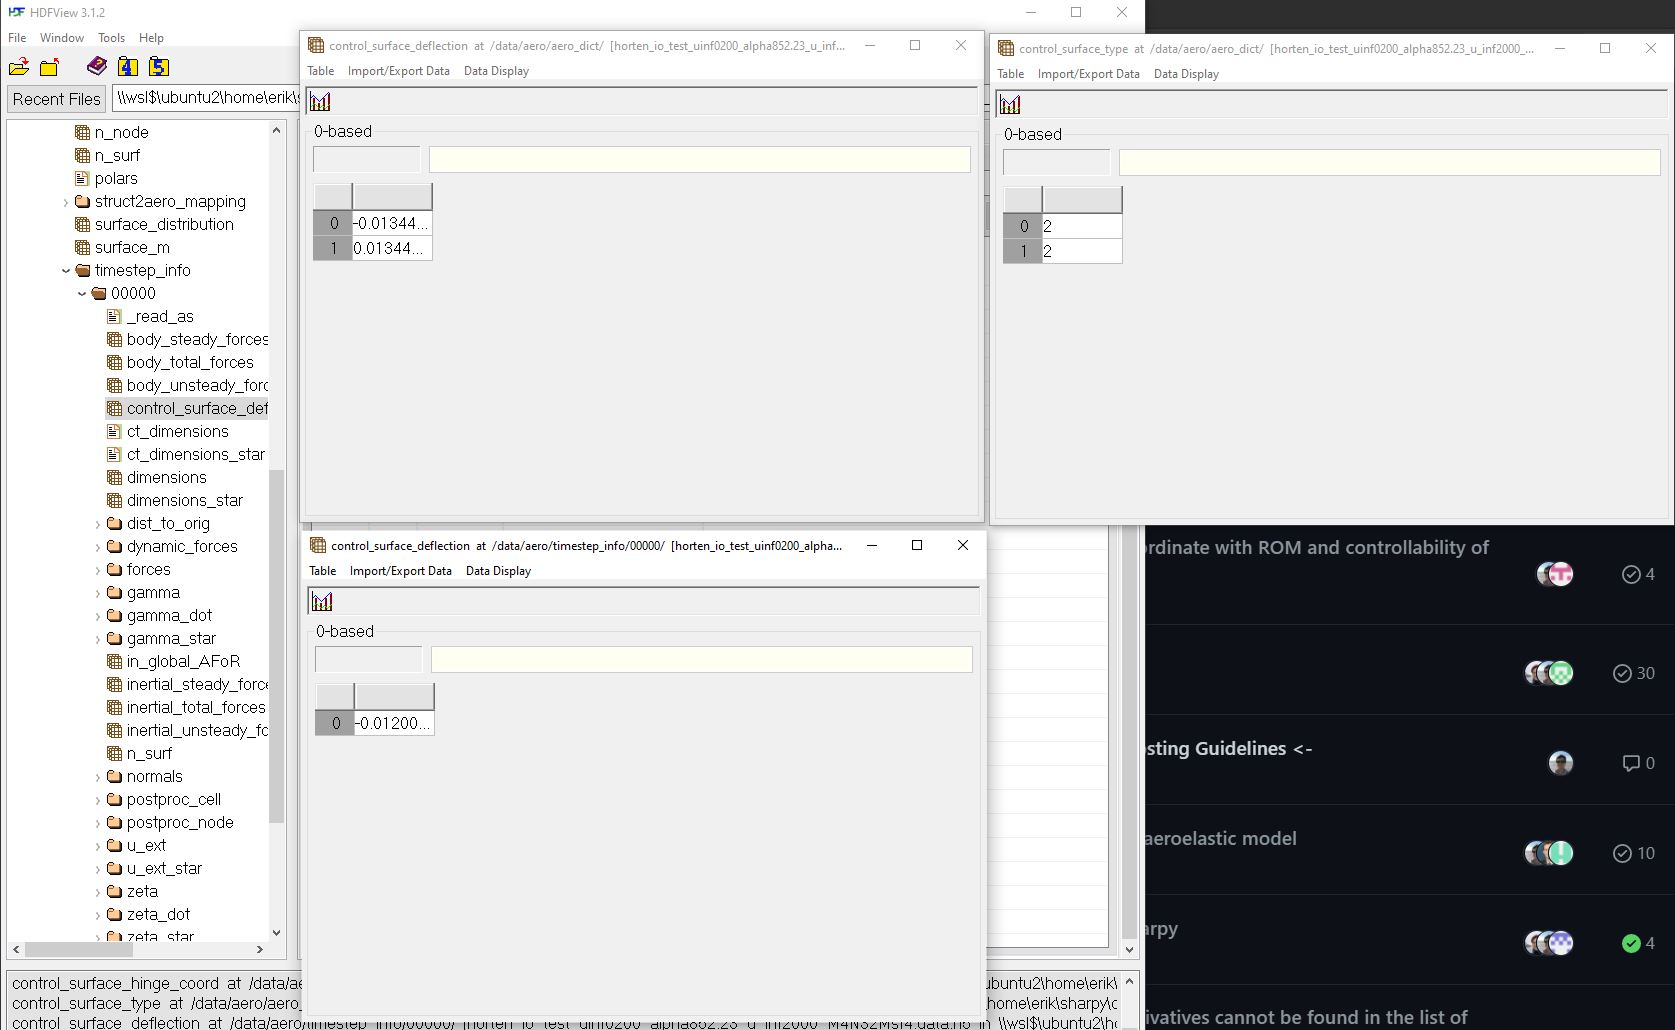Open line plot in control_surface_deflection aero_dict window
This screenshot has height=1030, width=1675.
320,101
